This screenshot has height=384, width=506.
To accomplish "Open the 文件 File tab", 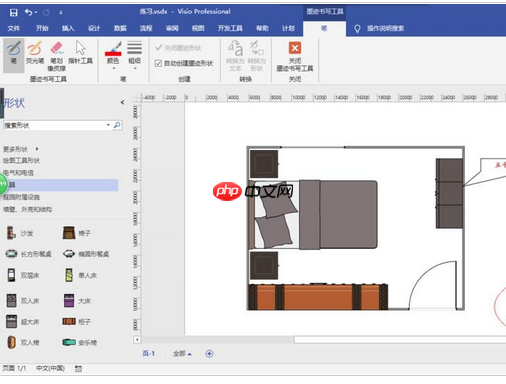I will pos(13,28).
